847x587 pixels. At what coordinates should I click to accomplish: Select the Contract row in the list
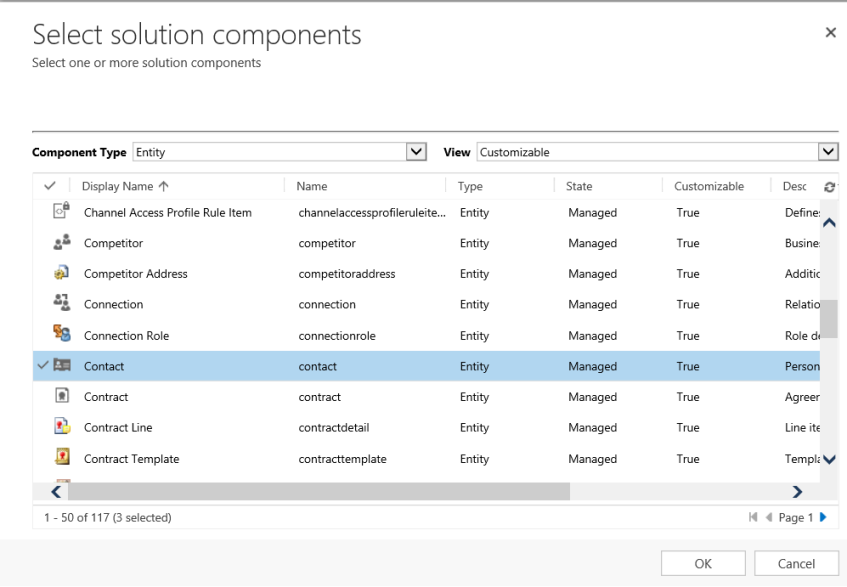[200, 397]
